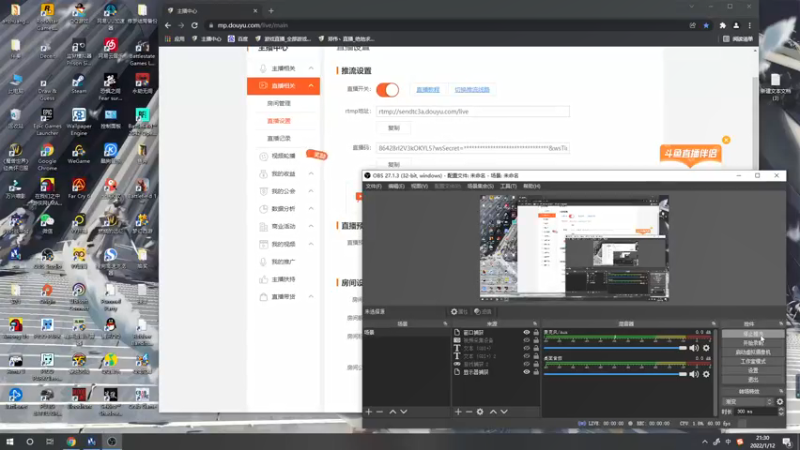Click 工作室模式 in OBS controls
The image size is (800, 450).
[x=753, y=361]
